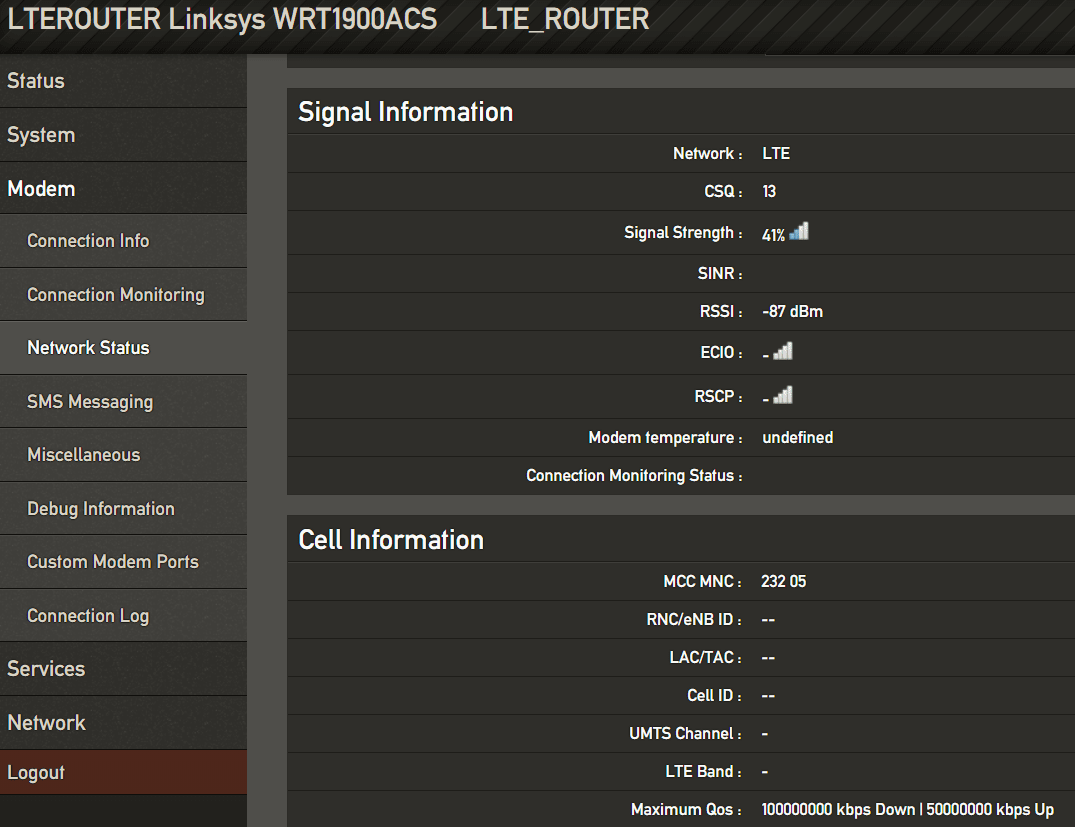Select the Network Status submenu entry
This screenshot has width=1075, height=827.
click(x=88, y=347)
